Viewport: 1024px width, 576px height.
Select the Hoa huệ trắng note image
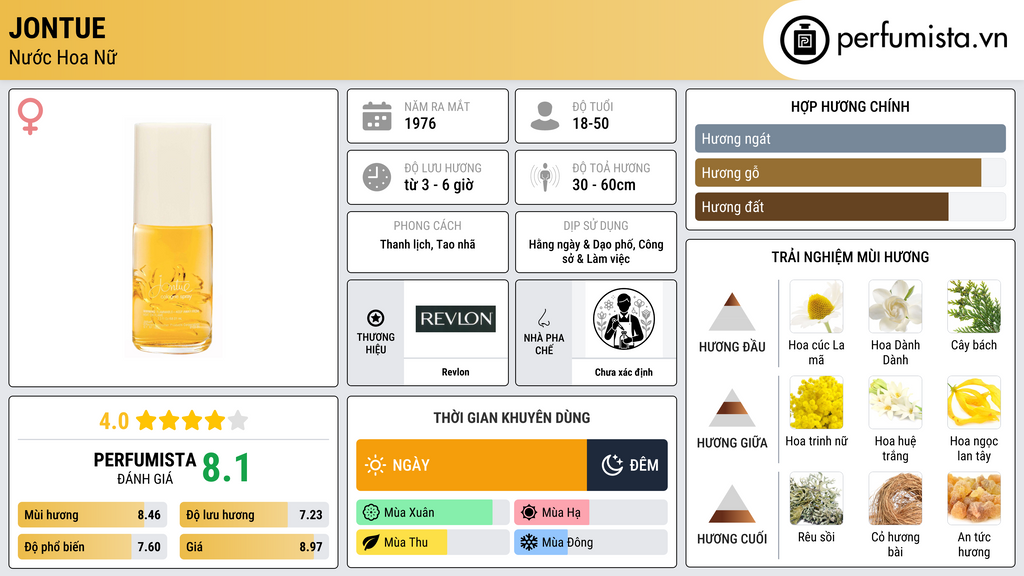click(895, 403)
